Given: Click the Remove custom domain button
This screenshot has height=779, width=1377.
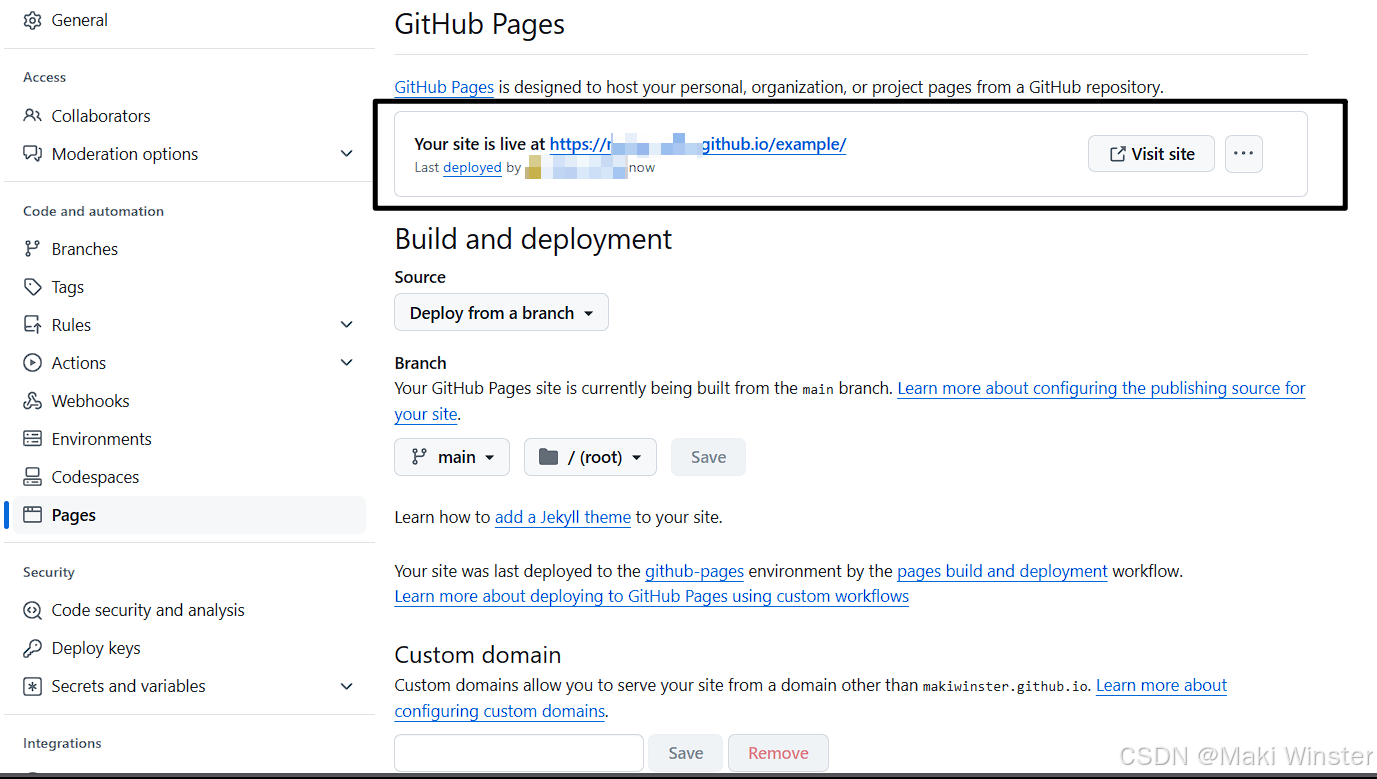Looking at the screenshot, I should [x=778, y=753].
